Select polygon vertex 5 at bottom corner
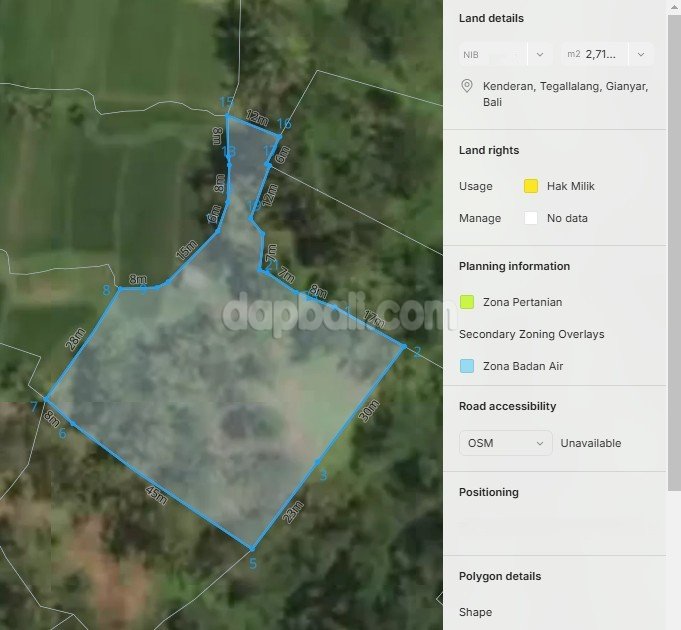 252,548
